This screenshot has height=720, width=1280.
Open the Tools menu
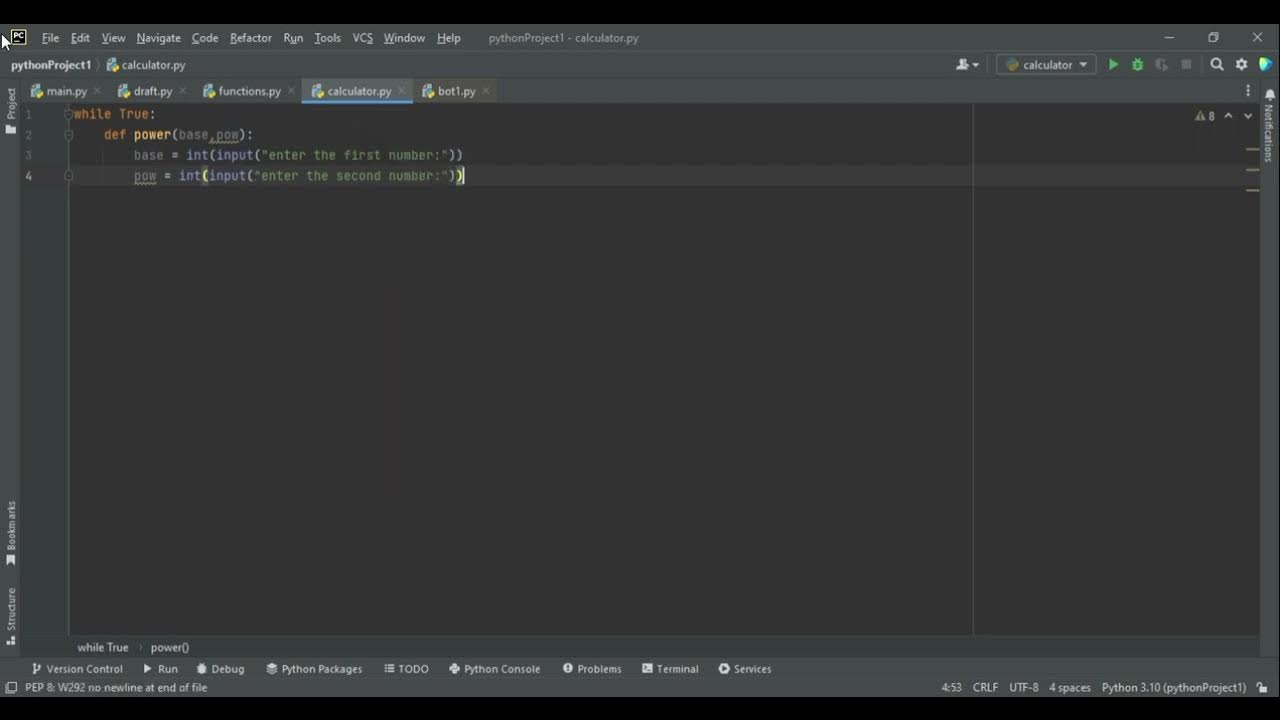328,38
